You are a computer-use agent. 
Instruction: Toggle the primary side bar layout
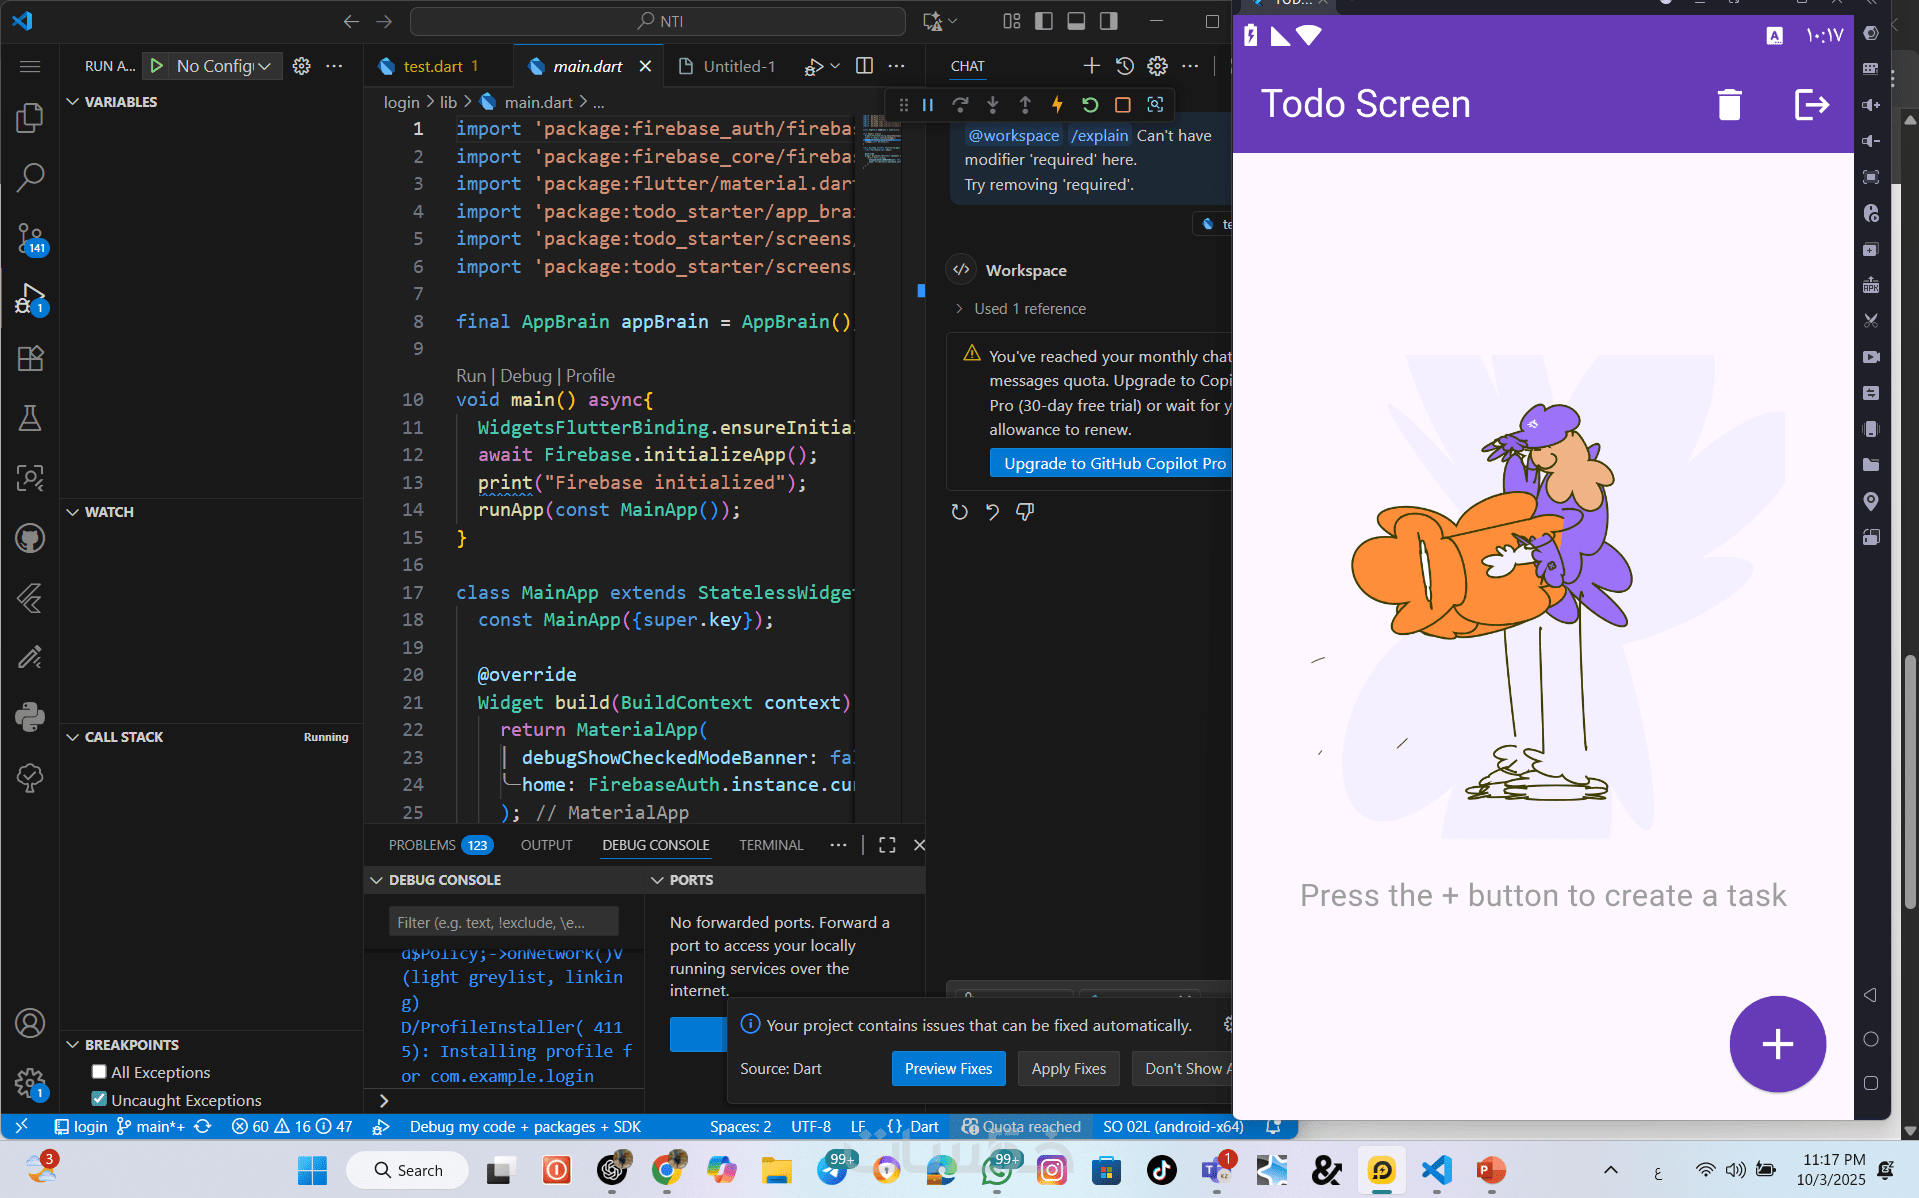tap(1044, 21)
